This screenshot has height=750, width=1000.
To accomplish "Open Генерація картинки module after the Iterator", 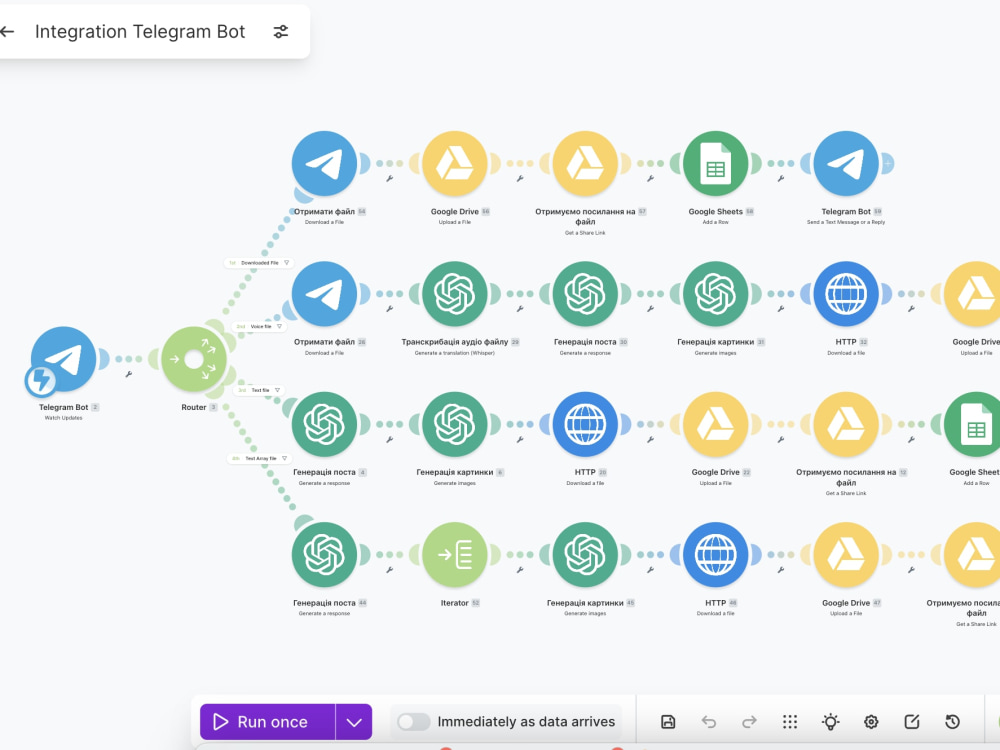I will [x=585, y=555].
